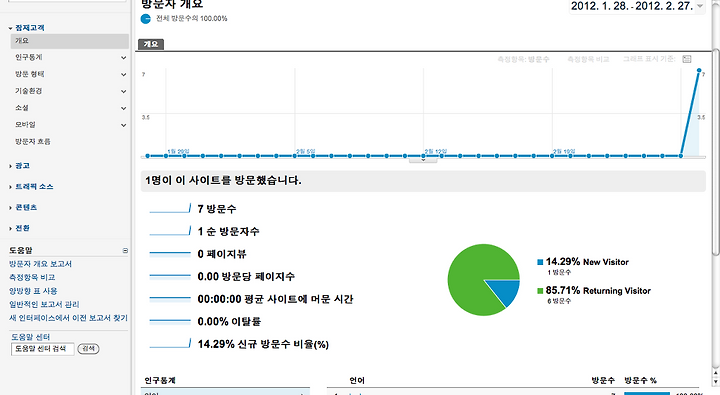Click the 2월 5일 chart date label

pos(305,151)
